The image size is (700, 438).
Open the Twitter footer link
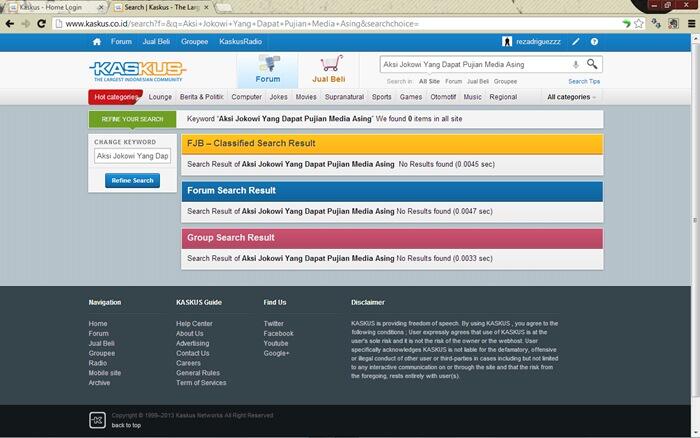tap(273, 324)
